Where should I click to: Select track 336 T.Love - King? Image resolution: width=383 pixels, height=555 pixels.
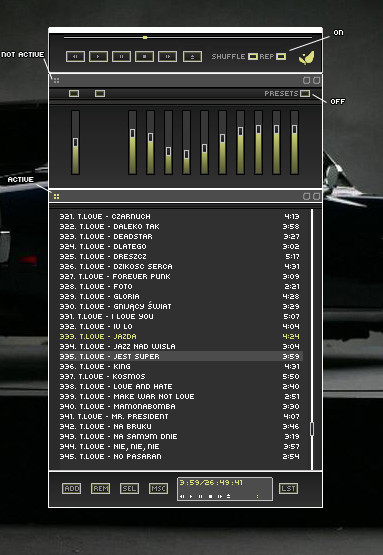pyautogui.click(x=180, y=366)
